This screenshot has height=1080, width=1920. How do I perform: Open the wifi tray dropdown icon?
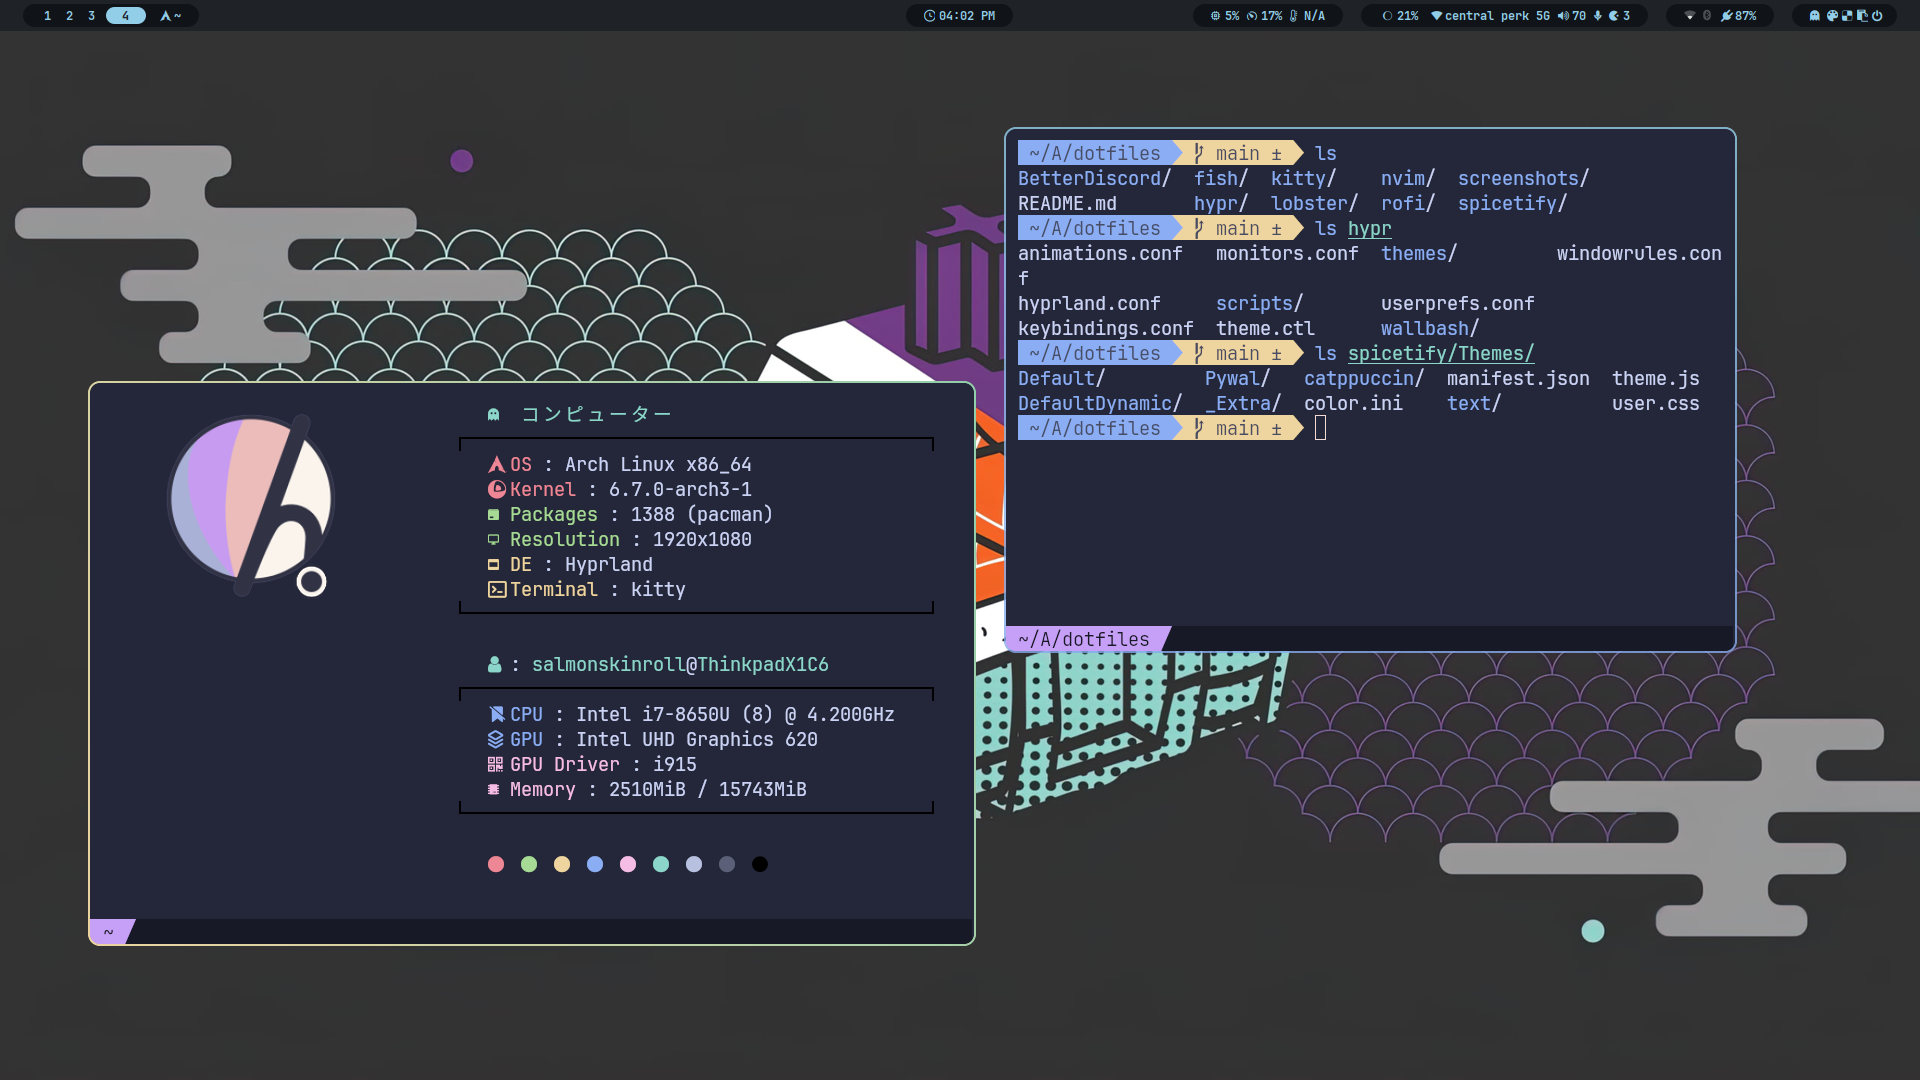(x=1689, y=16)
